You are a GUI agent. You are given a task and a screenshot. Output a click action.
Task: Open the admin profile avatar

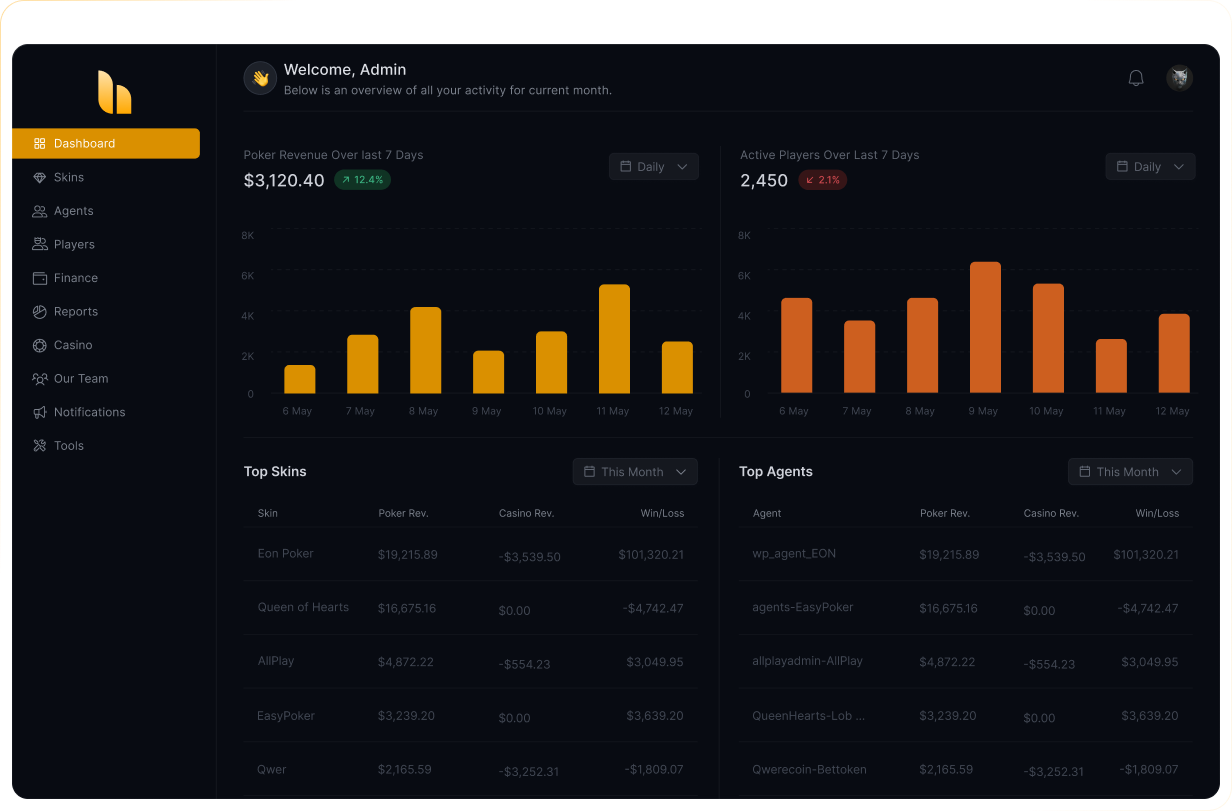pyautogui.click(x=1180, y=78)
